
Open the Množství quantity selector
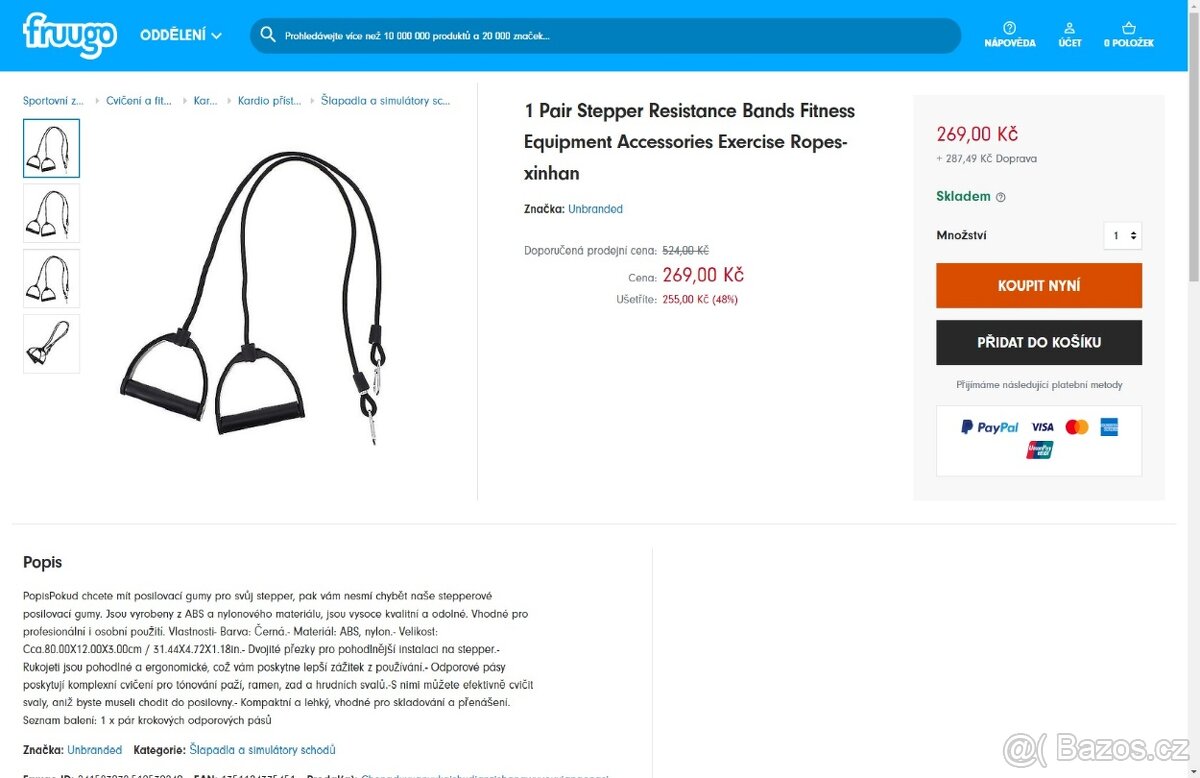point(1123,236)
